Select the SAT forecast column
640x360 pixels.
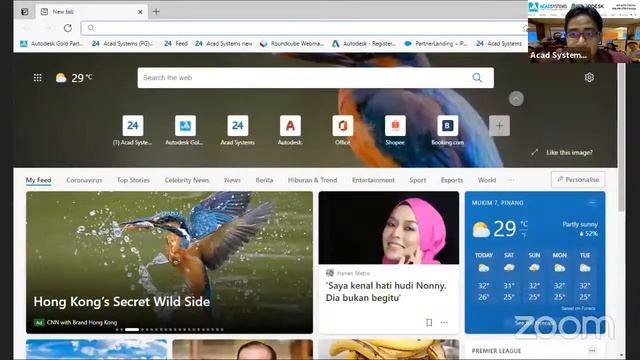pos(509,278)
